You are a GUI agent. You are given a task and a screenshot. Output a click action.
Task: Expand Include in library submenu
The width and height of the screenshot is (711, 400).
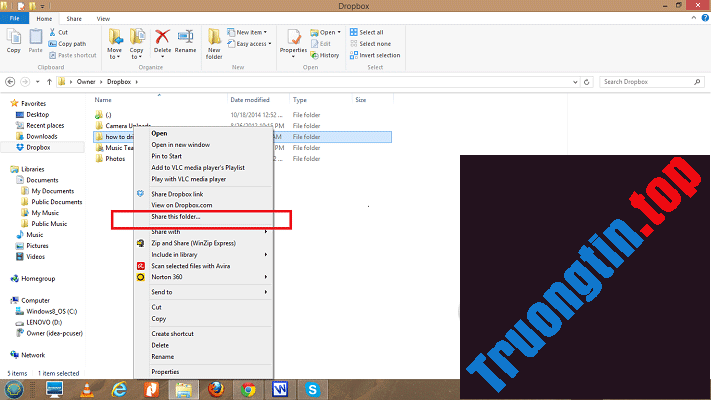(203, 254)
